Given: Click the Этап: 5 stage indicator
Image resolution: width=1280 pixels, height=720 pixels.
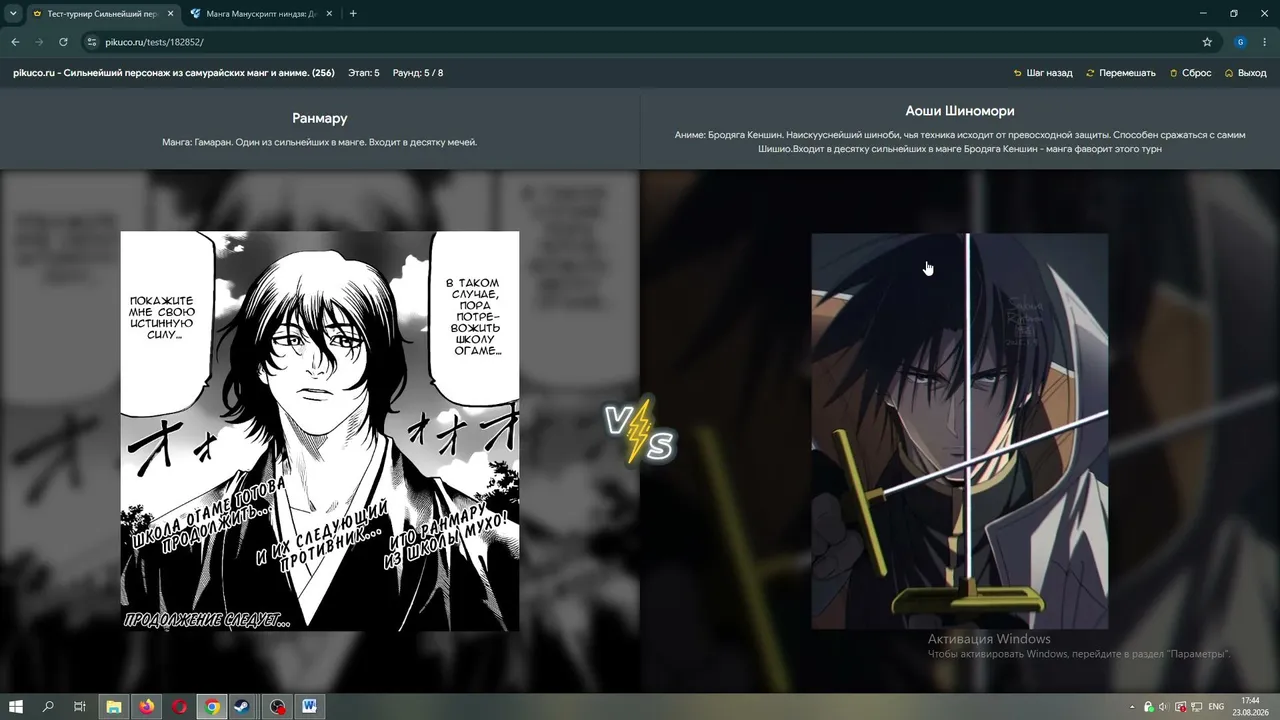Looking at the screenshot, I should (x=364, y=73).
